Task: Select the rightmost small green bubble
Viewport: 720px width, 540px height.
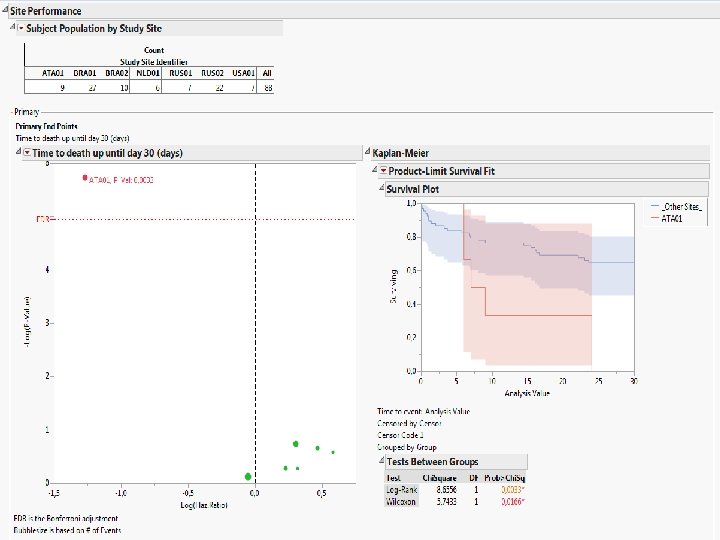Action: 333,452
